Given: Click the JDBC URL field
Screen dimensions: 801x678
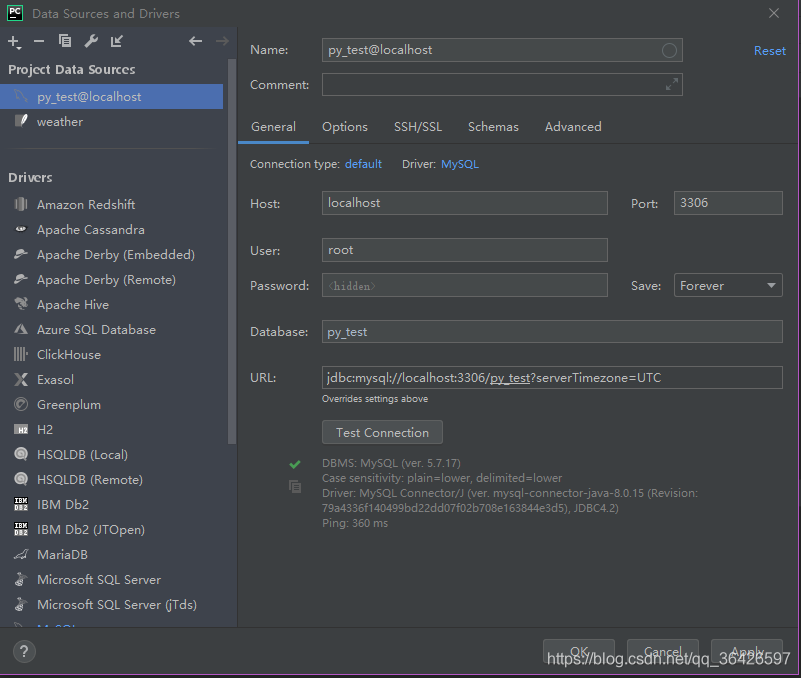Looking at the screenshot, I should (552, 378).
